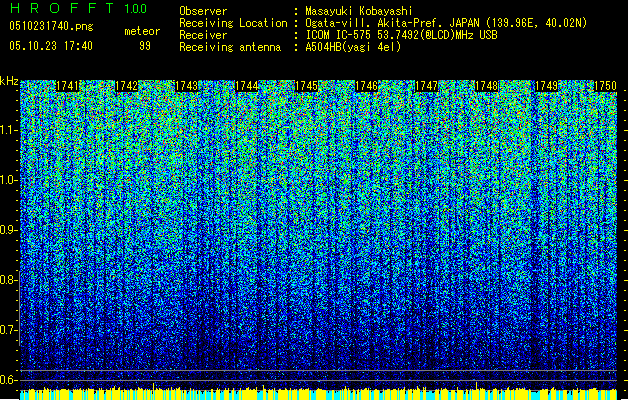The height and width of the screenshot is (400, 629).
Task: Click the Ogata-vill. Akita-Pref. JAPAN text
Action: click(446, 23)
